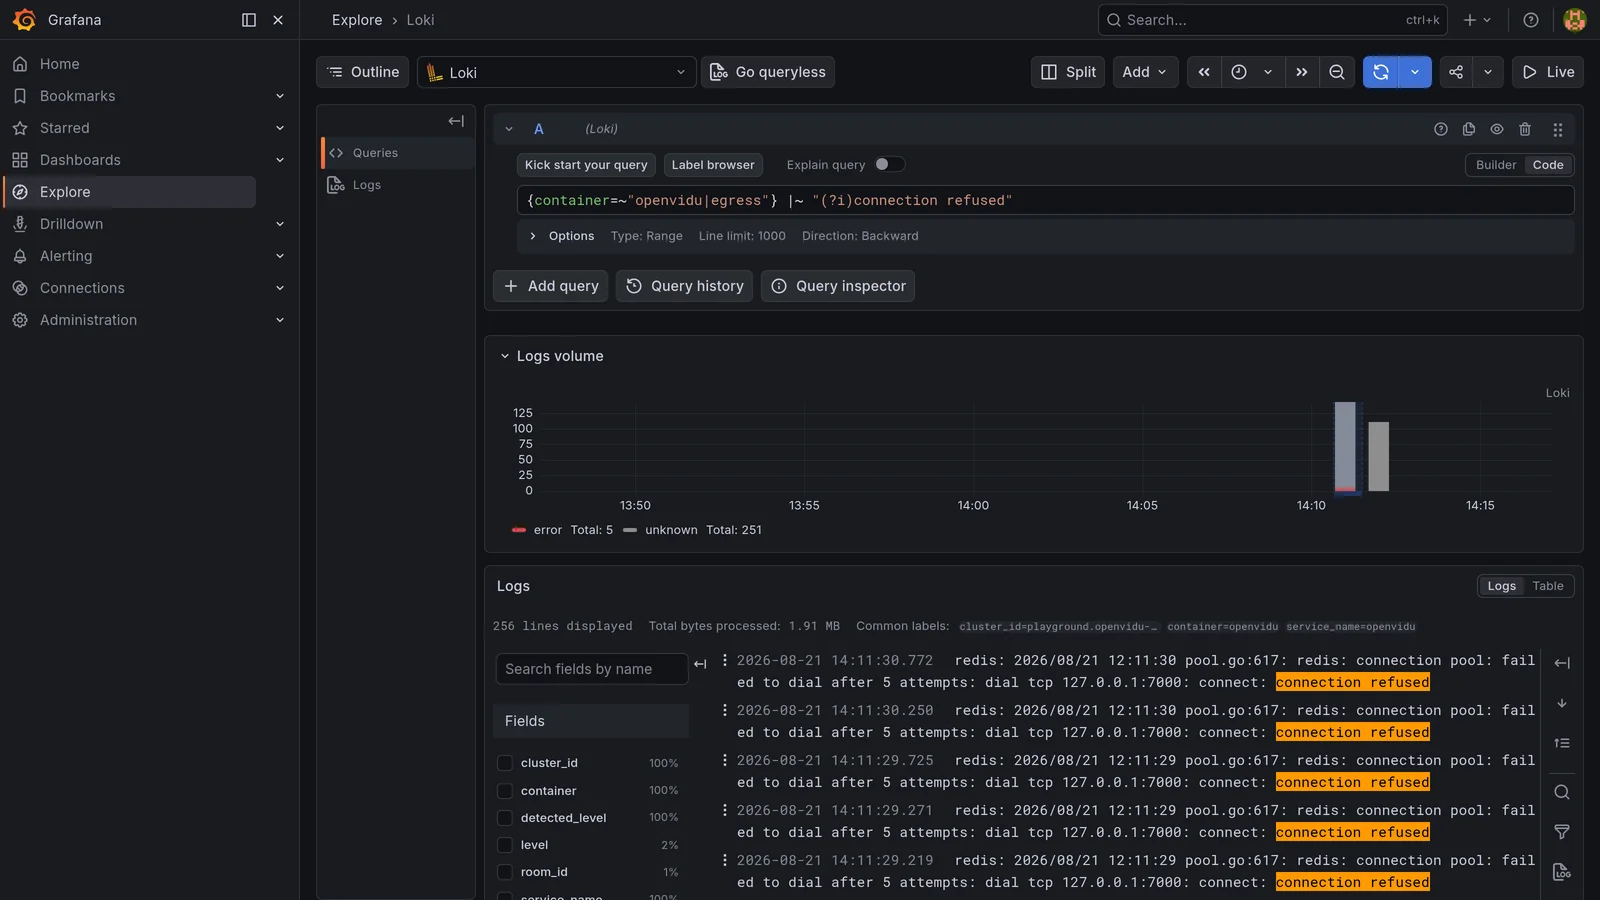The height and width of the screenshot is (900, 1600).
Task: Open the user profile avatar
Action: [1575, 20]
